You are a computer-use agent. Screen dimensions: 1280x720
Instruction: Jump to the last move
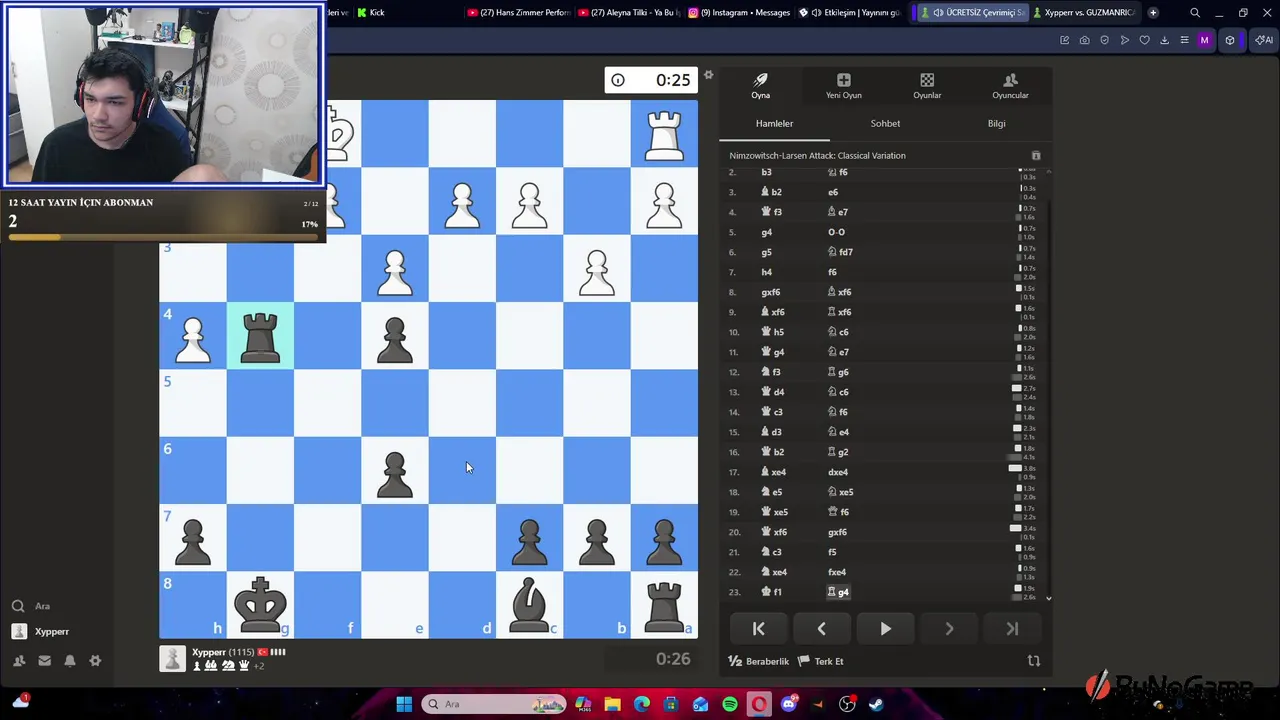(x=1012, y=629)
